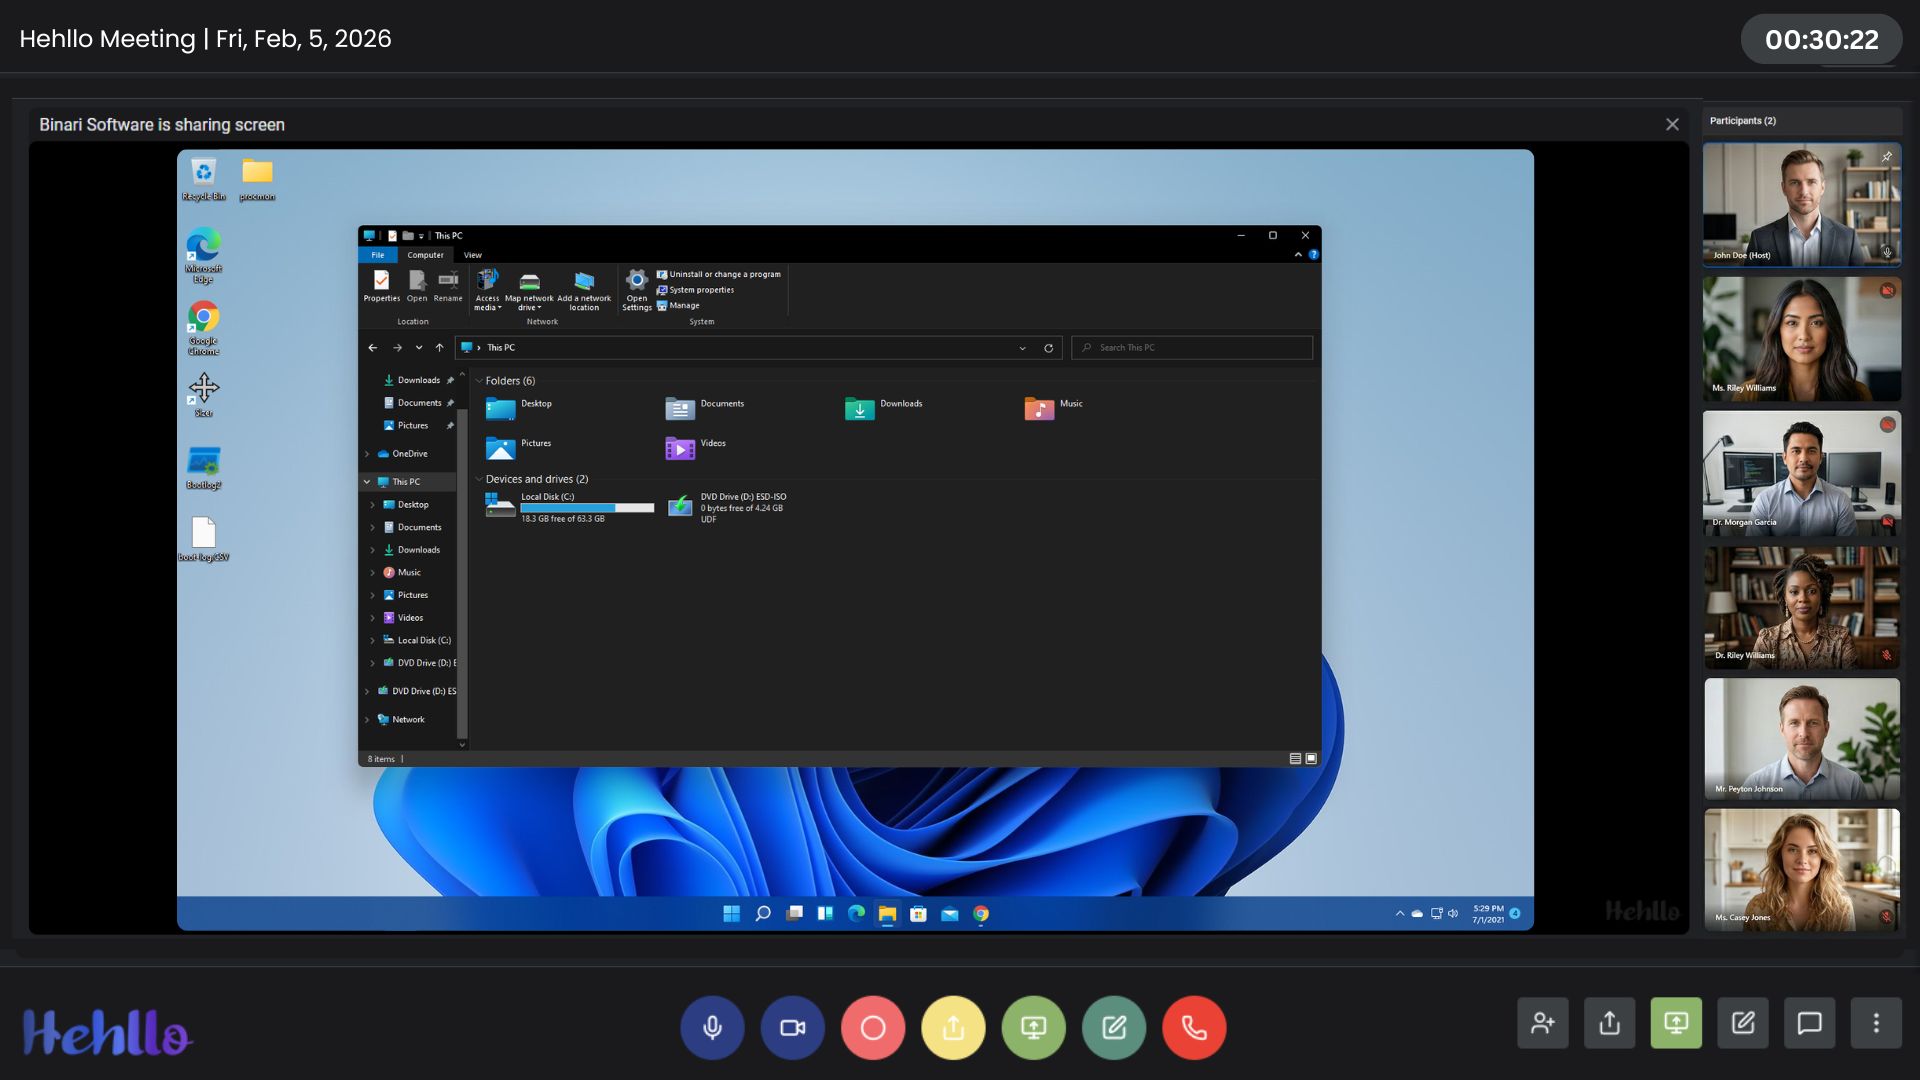Expand OneDrive in navigation pane
1920x1080 pixels.
click(x=367, y=454)
